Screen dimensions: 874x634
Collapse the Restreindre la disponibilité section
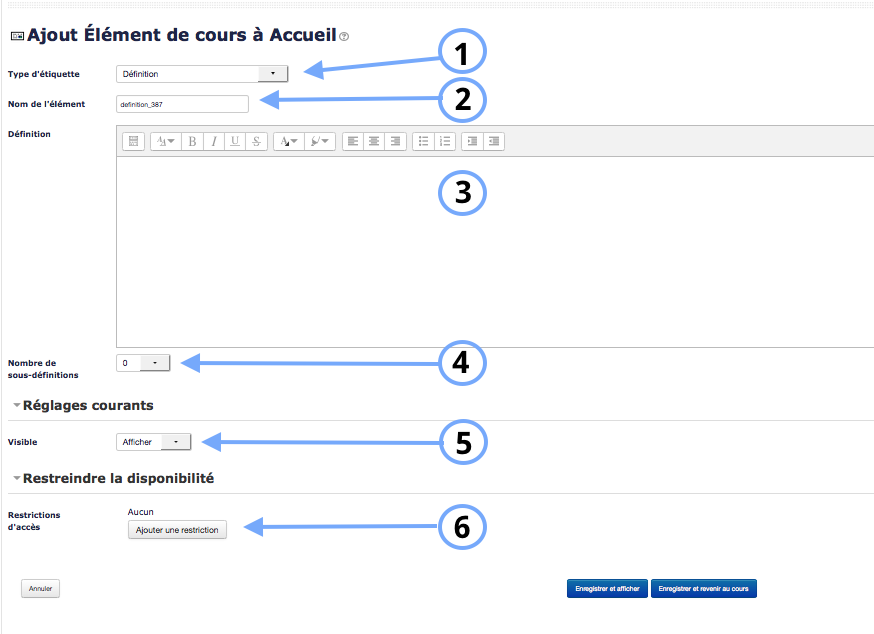coord(17,478)
